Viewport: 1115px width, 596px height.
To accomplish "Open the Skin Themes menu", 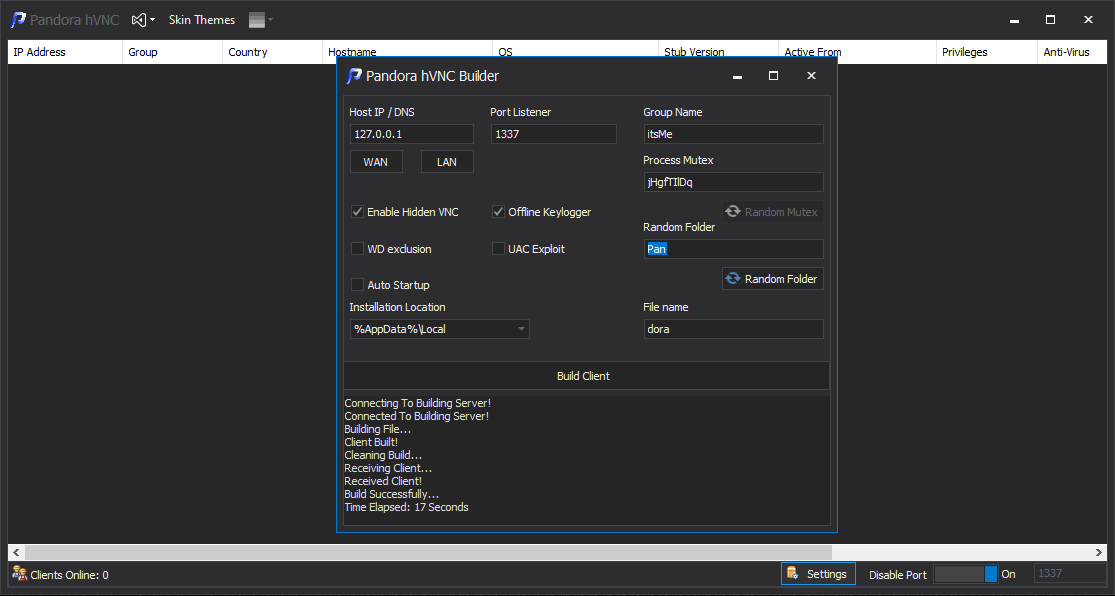I will (x=202, y=20).
